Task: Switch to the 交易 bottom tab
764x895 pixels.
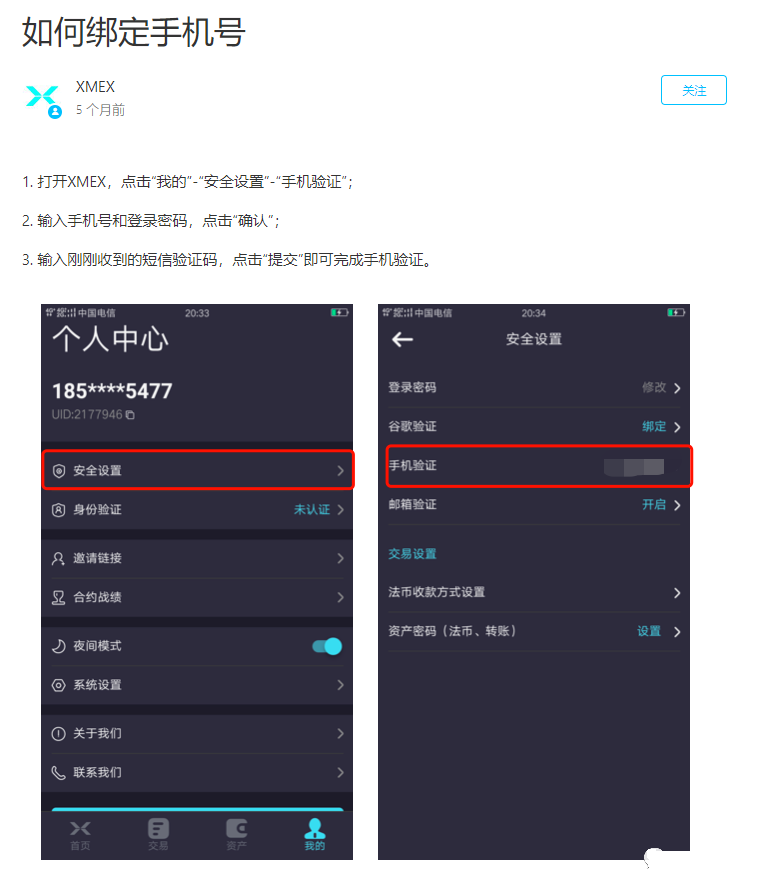Action: click(158, 835)
